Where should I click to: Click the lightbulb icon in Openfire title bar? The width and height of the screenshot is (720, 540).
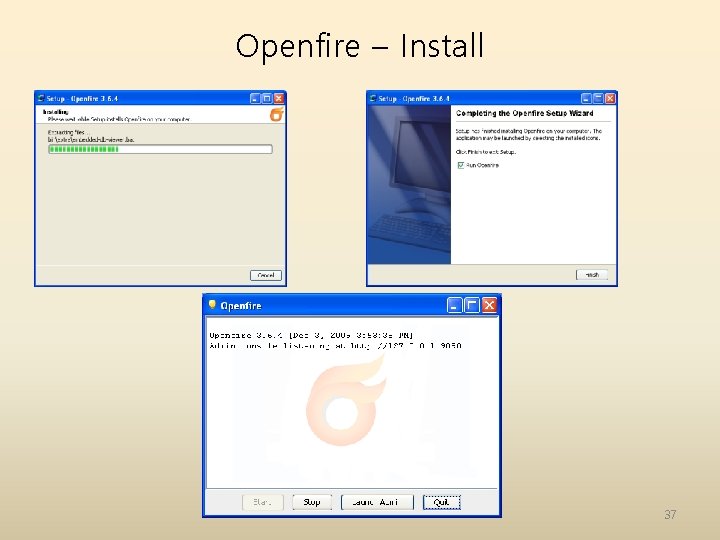click(212, 305)
